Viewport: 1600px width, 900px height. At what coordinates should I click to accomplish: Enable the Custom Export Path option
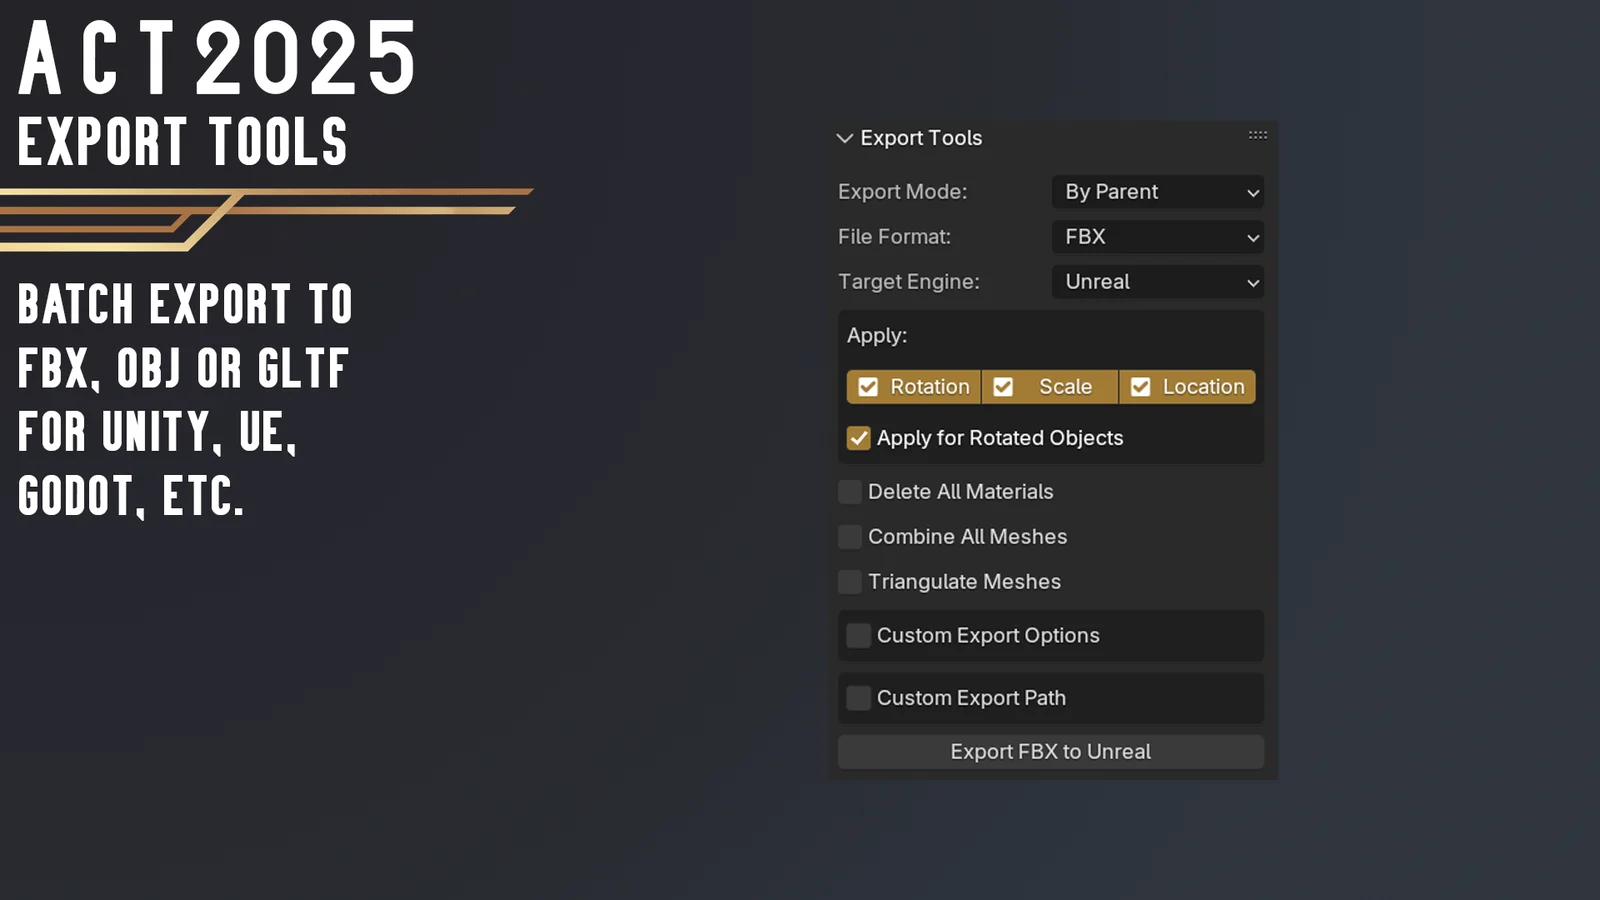[x=857, y=698]
